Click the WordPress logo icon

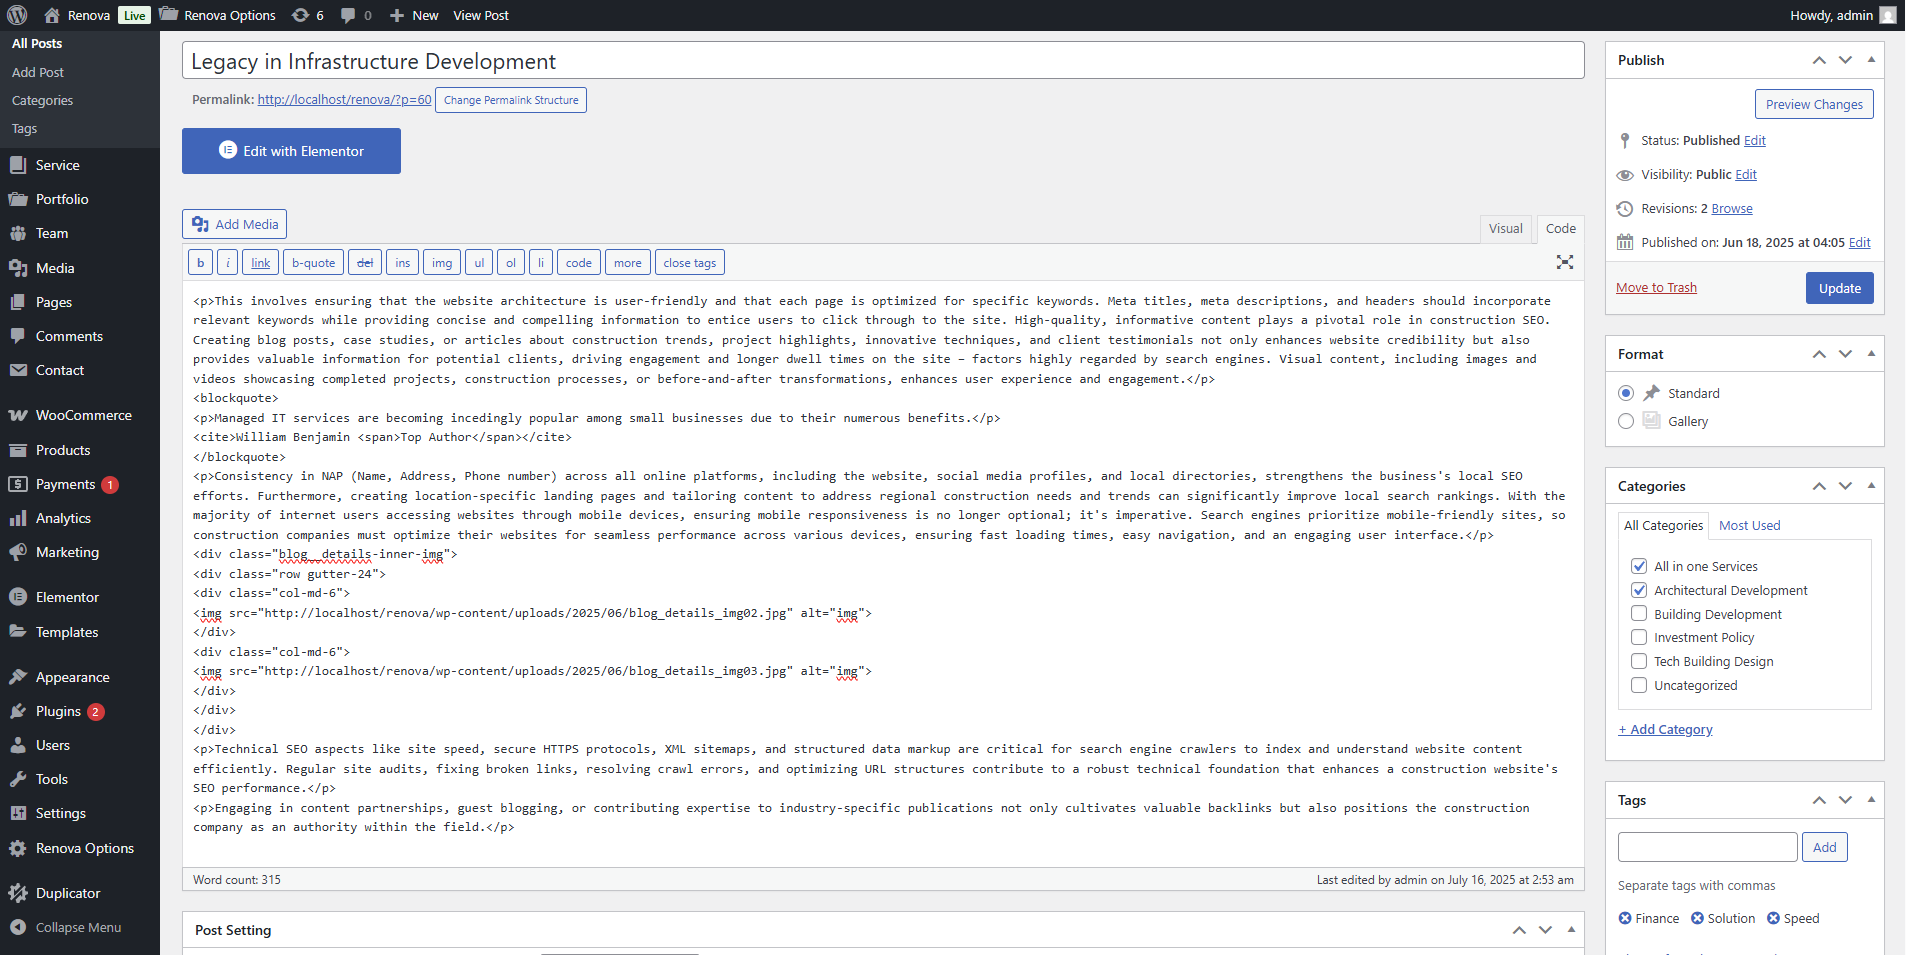(17, 15)
